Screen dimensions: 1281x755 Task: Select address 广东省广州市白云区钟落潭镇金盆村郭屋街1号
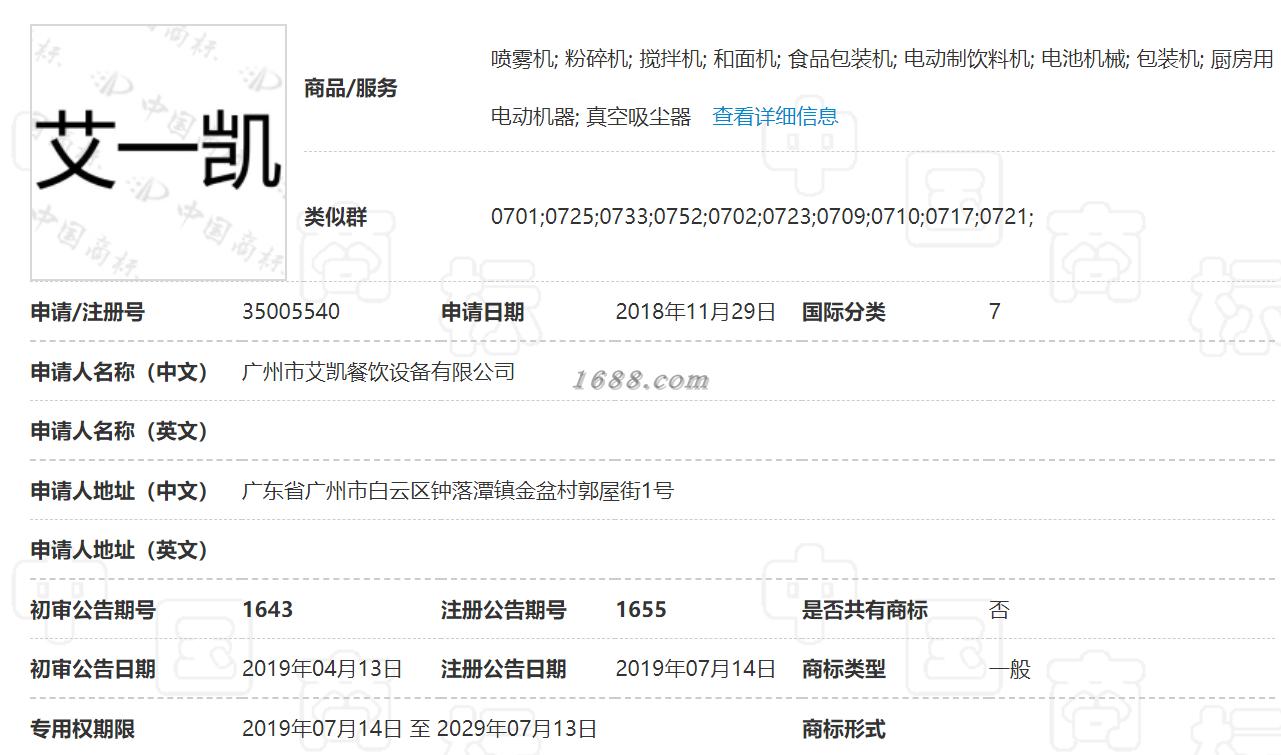[x=458, y=491]
